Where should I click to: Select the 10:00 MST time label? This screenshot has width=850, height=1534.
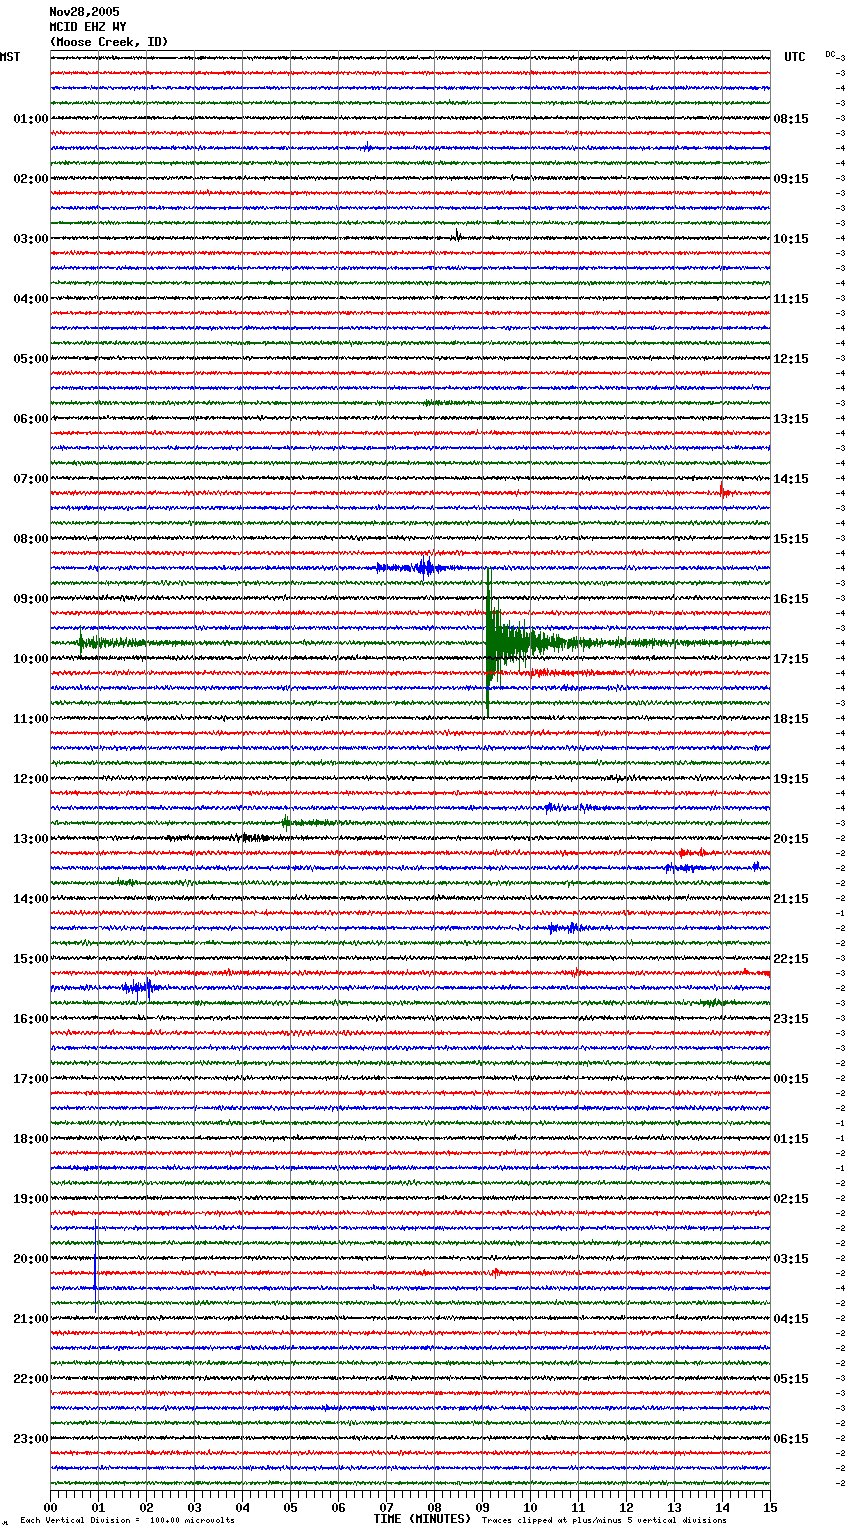click(x=31, y=659)
